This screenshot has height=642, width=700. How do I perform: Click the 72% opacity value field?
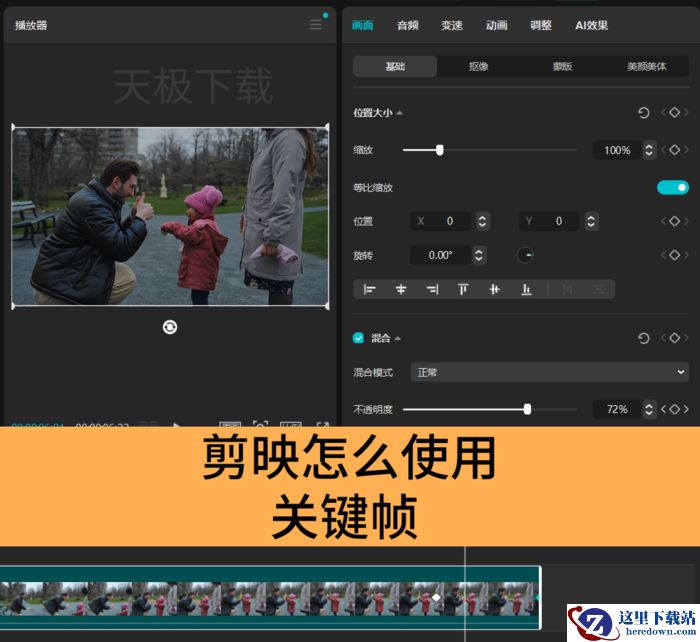[x=617, y=409]
